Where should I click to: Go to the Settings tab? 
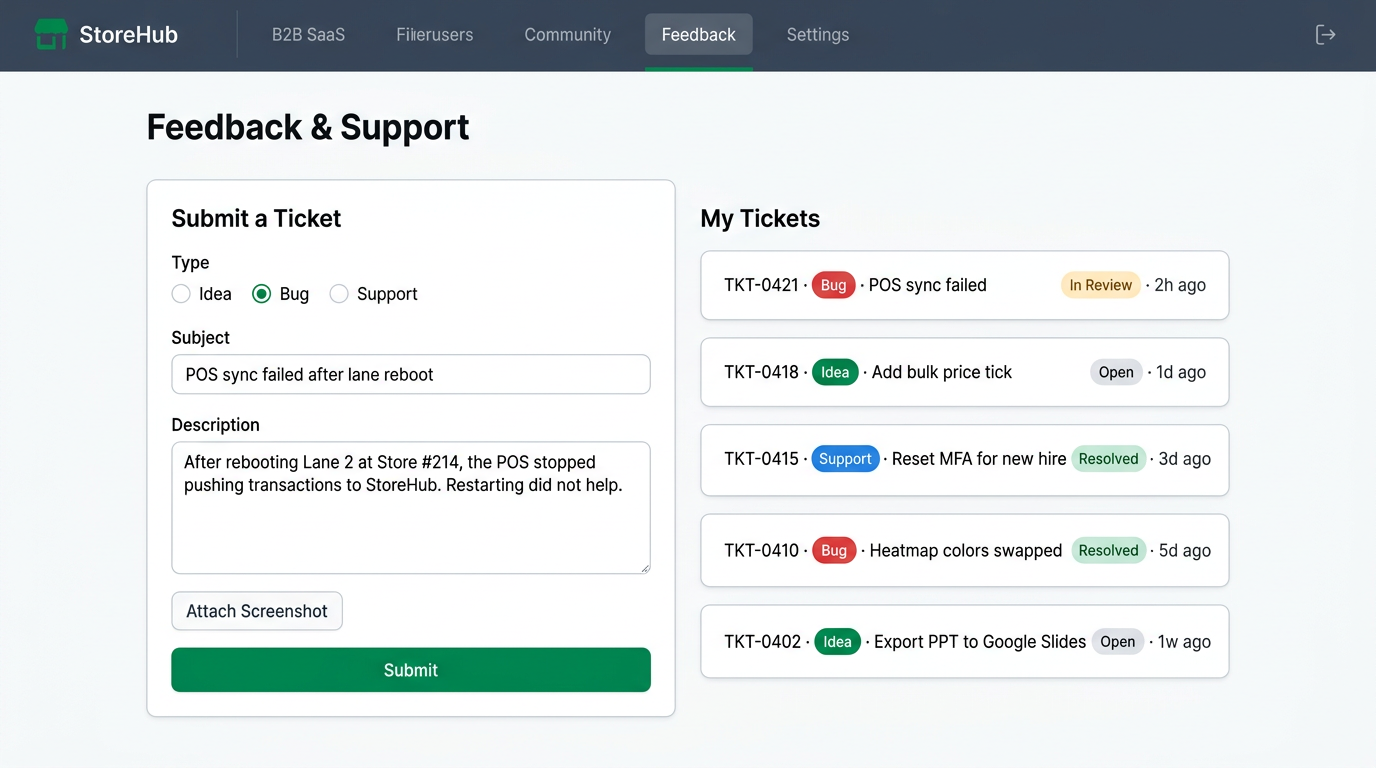click(818, 35)
